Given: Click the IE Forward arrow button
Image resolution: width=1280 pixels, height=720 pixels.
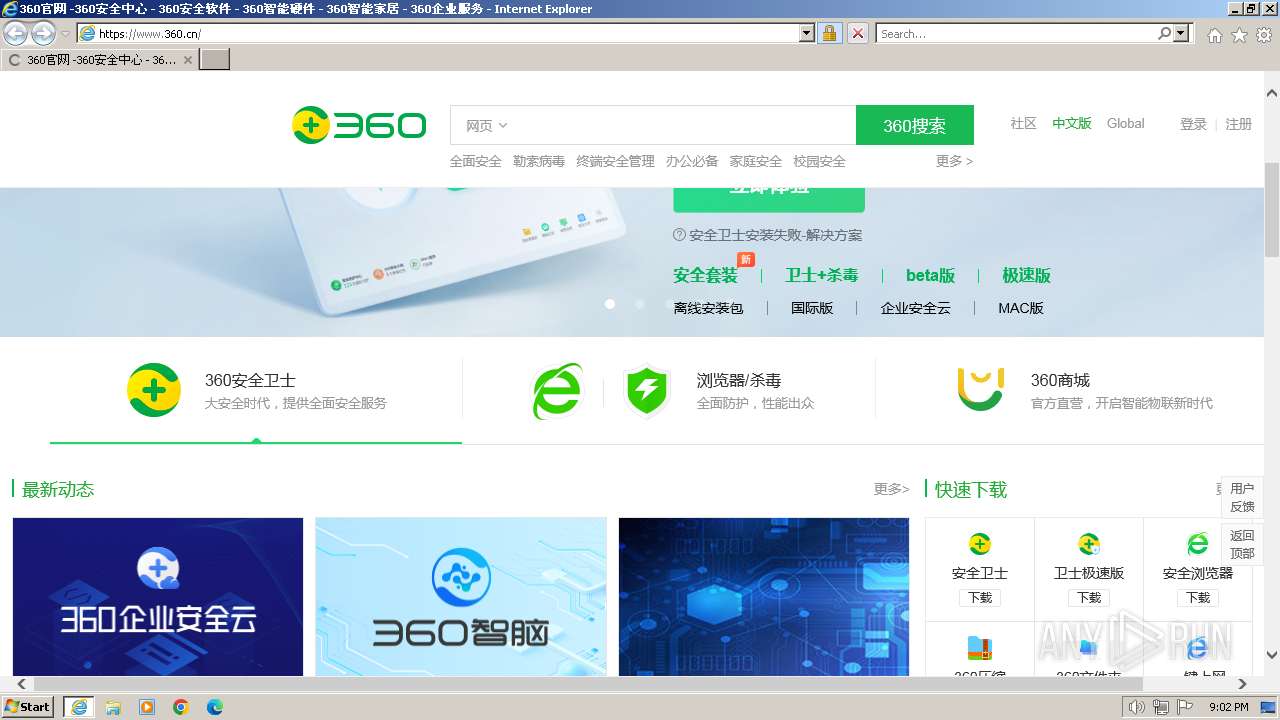Looking at the screenshot, I should point(43,33).
